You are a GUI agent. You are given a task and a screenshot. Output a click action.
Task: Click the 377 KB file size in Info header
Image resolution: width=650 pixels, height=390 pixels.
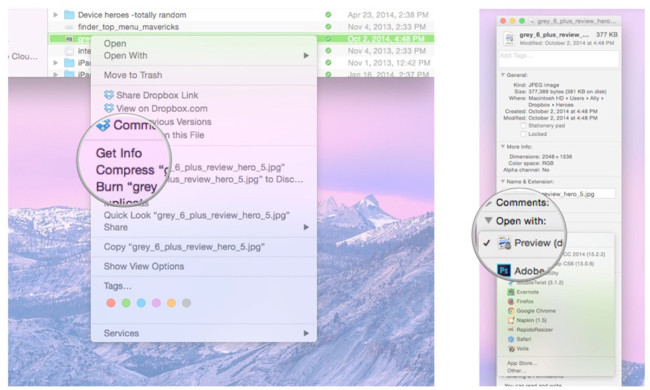click(606, 35)
